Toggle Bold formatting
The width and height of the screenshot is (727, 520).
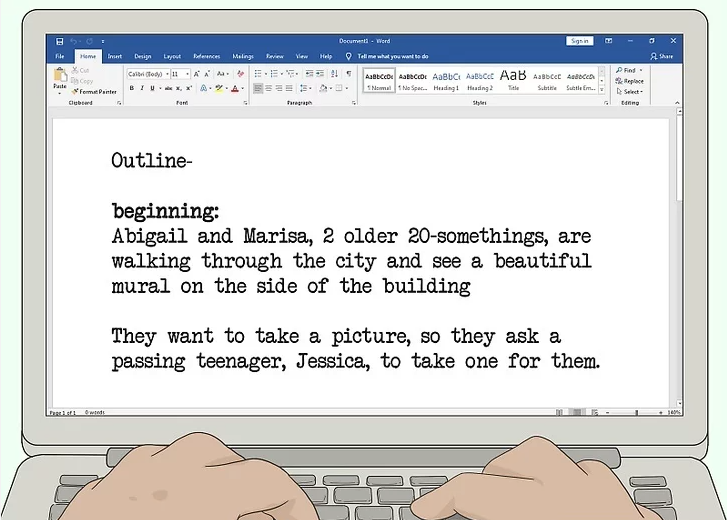pyautogui.click(x=132, y=88)
